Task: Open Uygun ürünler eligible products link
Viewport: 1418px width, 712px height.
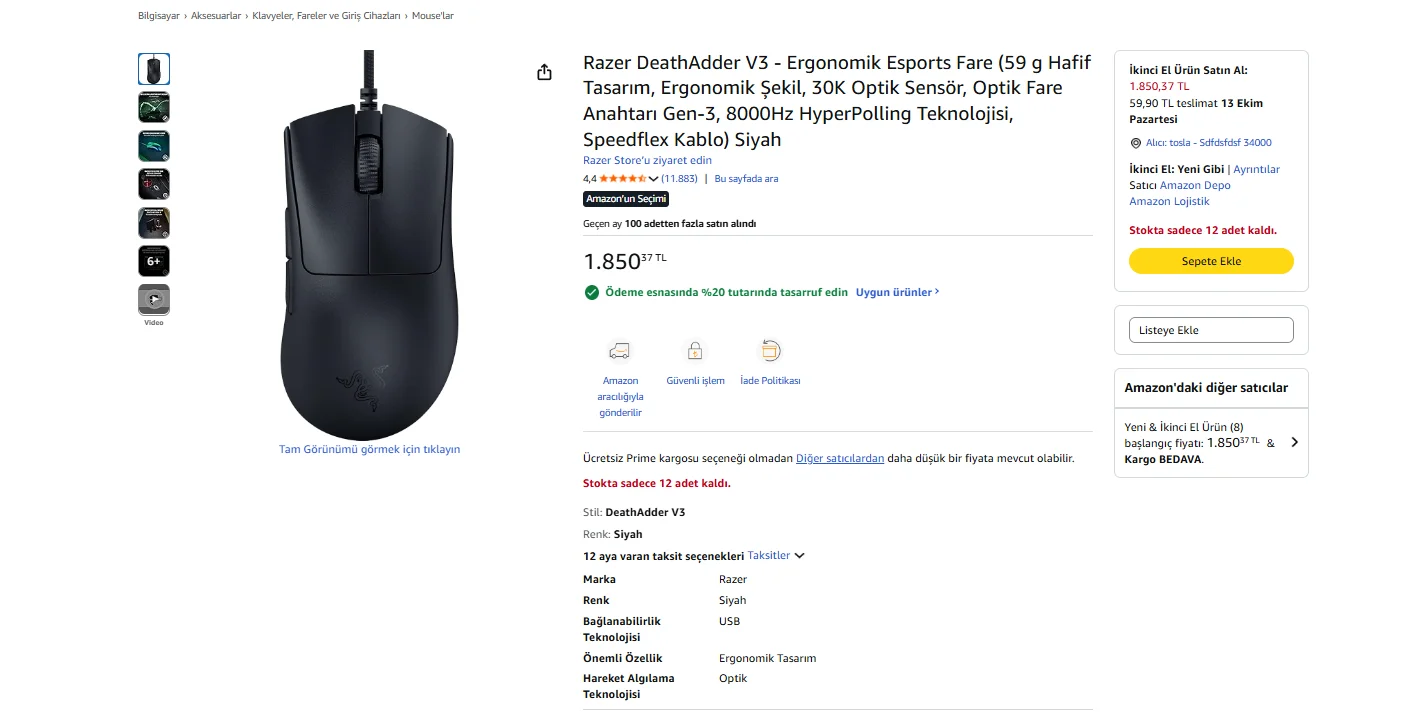Action: (897, 292)
